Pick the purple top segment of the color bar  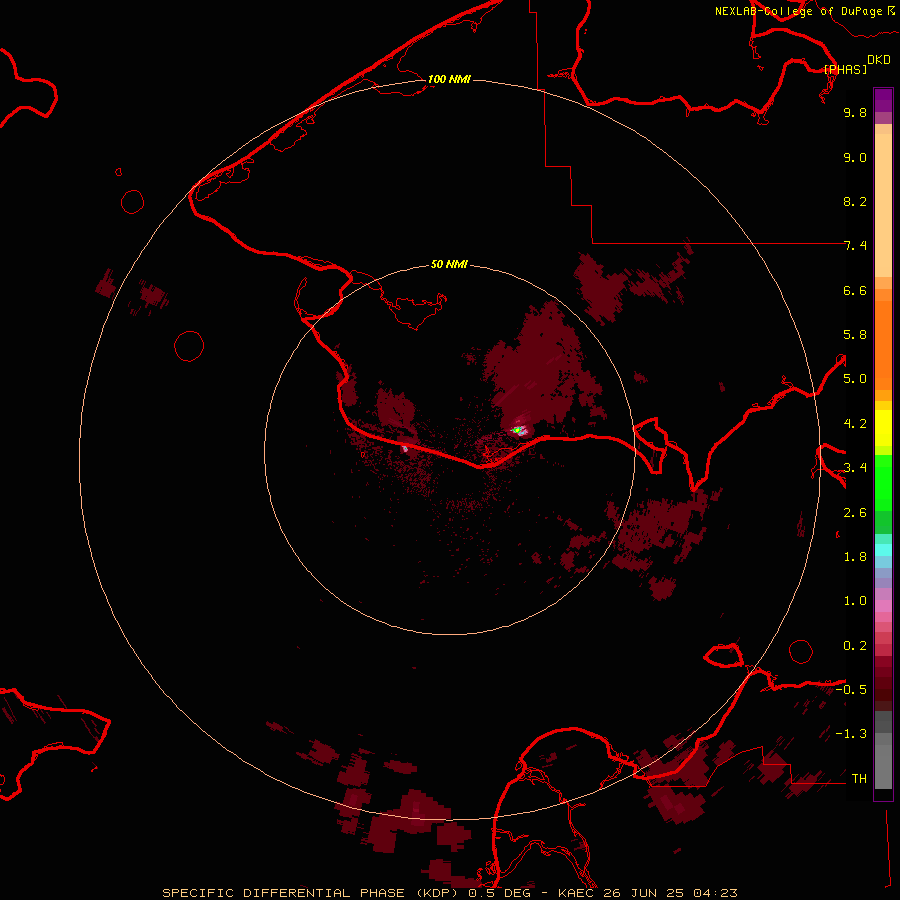tap(883, 100)
